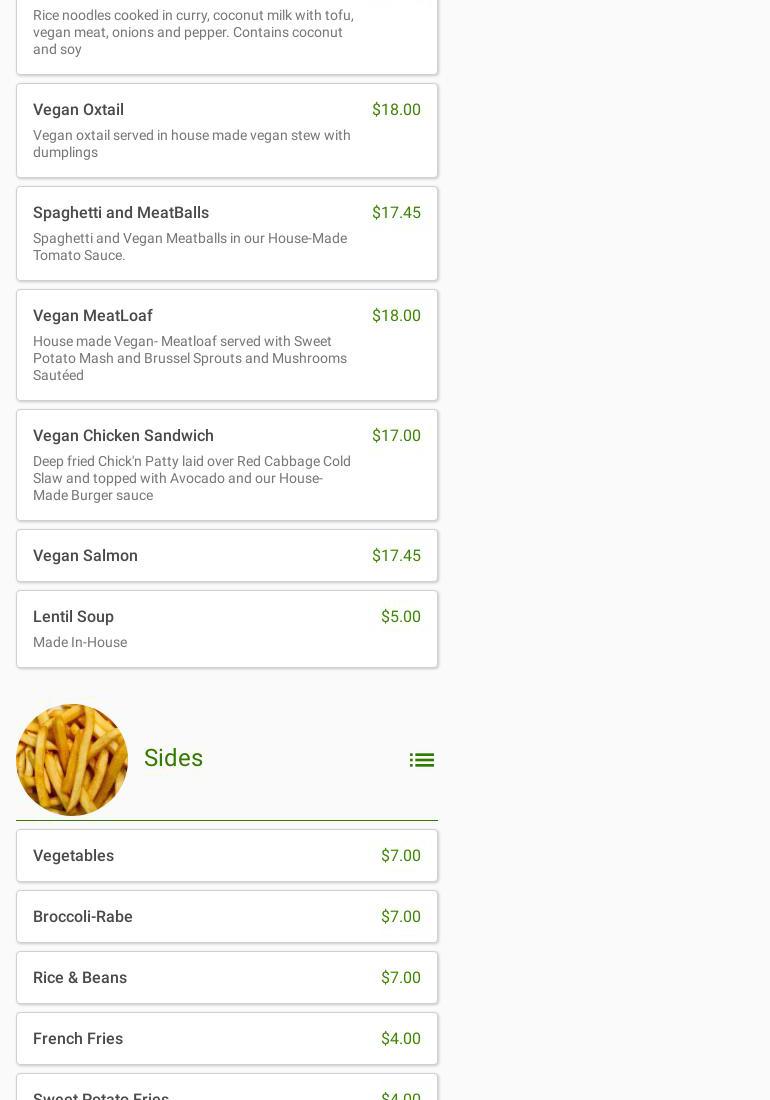
Task: Open the Sides category list icon
Action: tap(421, 760)
